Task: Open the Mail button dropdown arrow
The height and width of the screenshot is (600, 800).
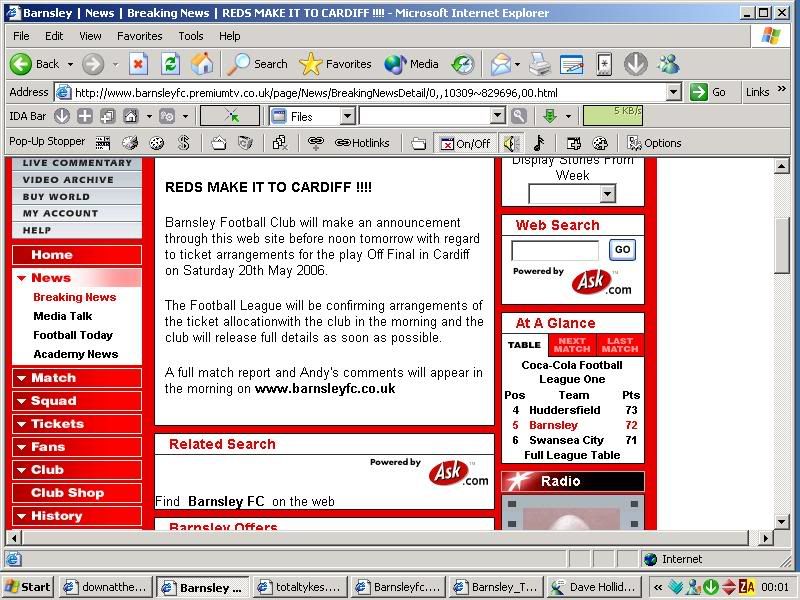Action: click(517, 64)
